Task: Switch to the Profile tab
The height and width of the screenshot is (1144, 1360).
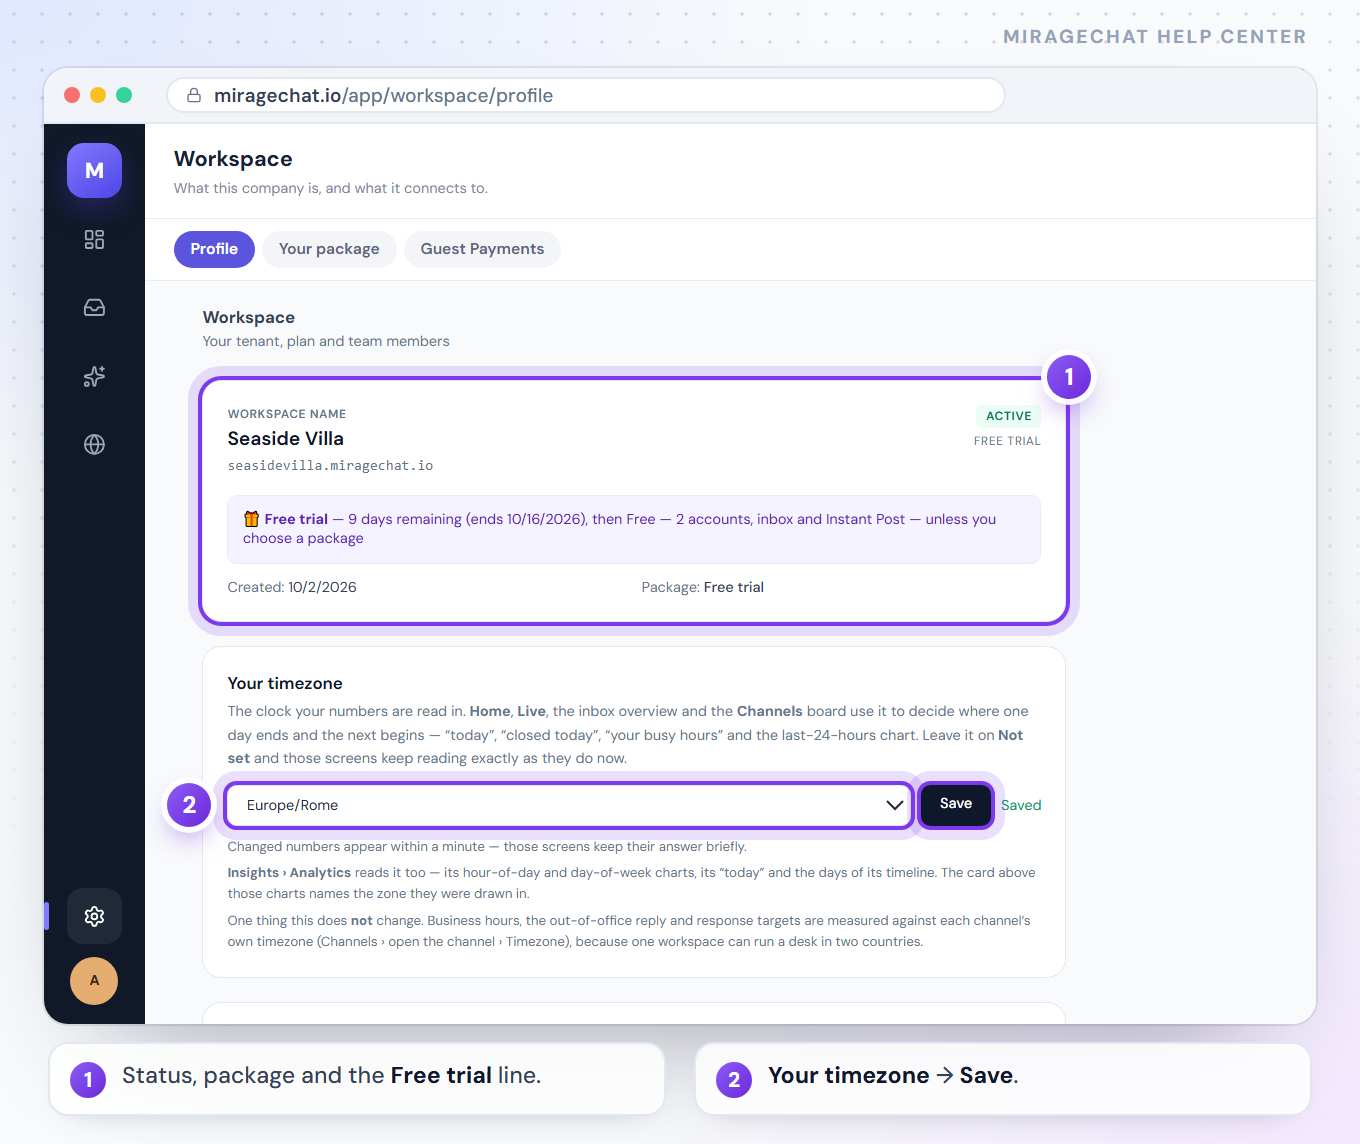Action: coord(214,249)
